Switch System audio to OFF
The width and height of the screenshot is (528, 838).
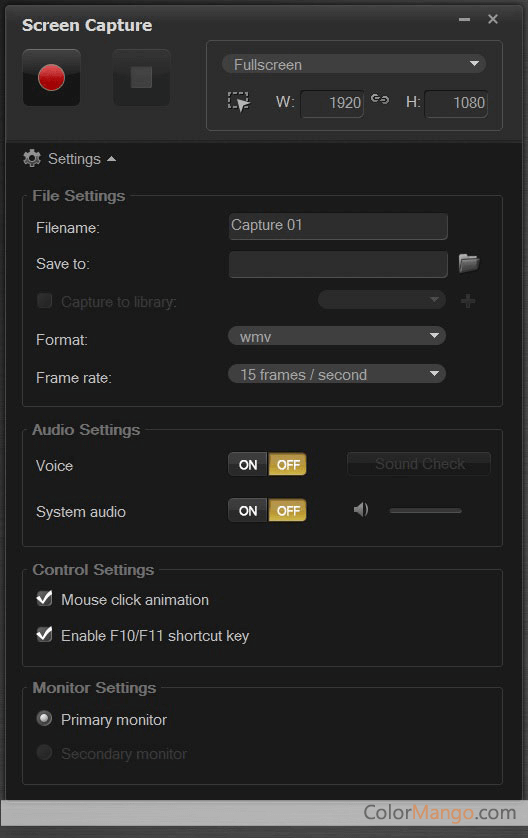(288, 510)
